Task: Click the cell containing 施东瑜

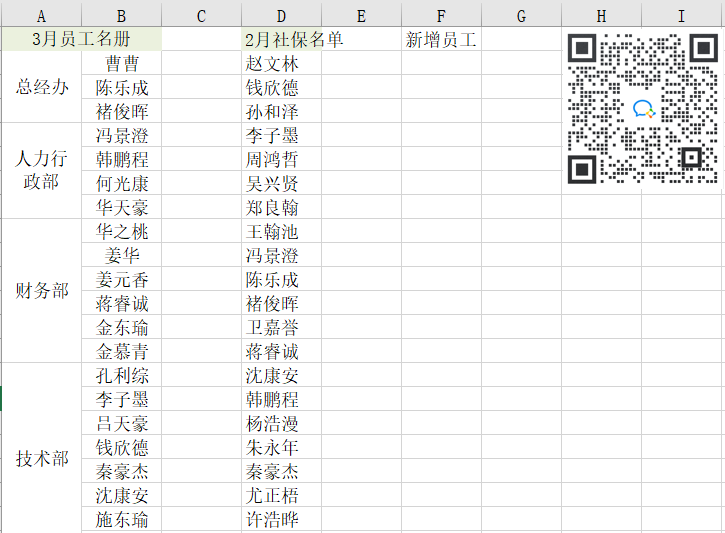Action: tap(121, 520)
